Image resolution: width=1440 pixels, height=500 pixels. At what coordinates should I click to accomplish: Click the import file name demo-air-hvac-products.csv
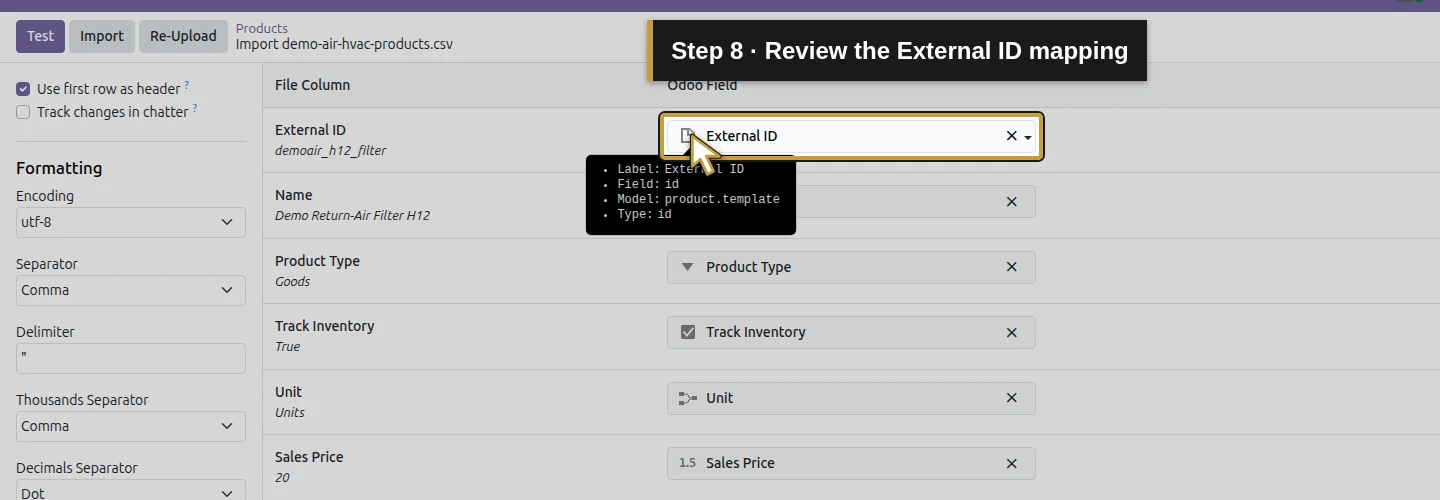[365, 45]
